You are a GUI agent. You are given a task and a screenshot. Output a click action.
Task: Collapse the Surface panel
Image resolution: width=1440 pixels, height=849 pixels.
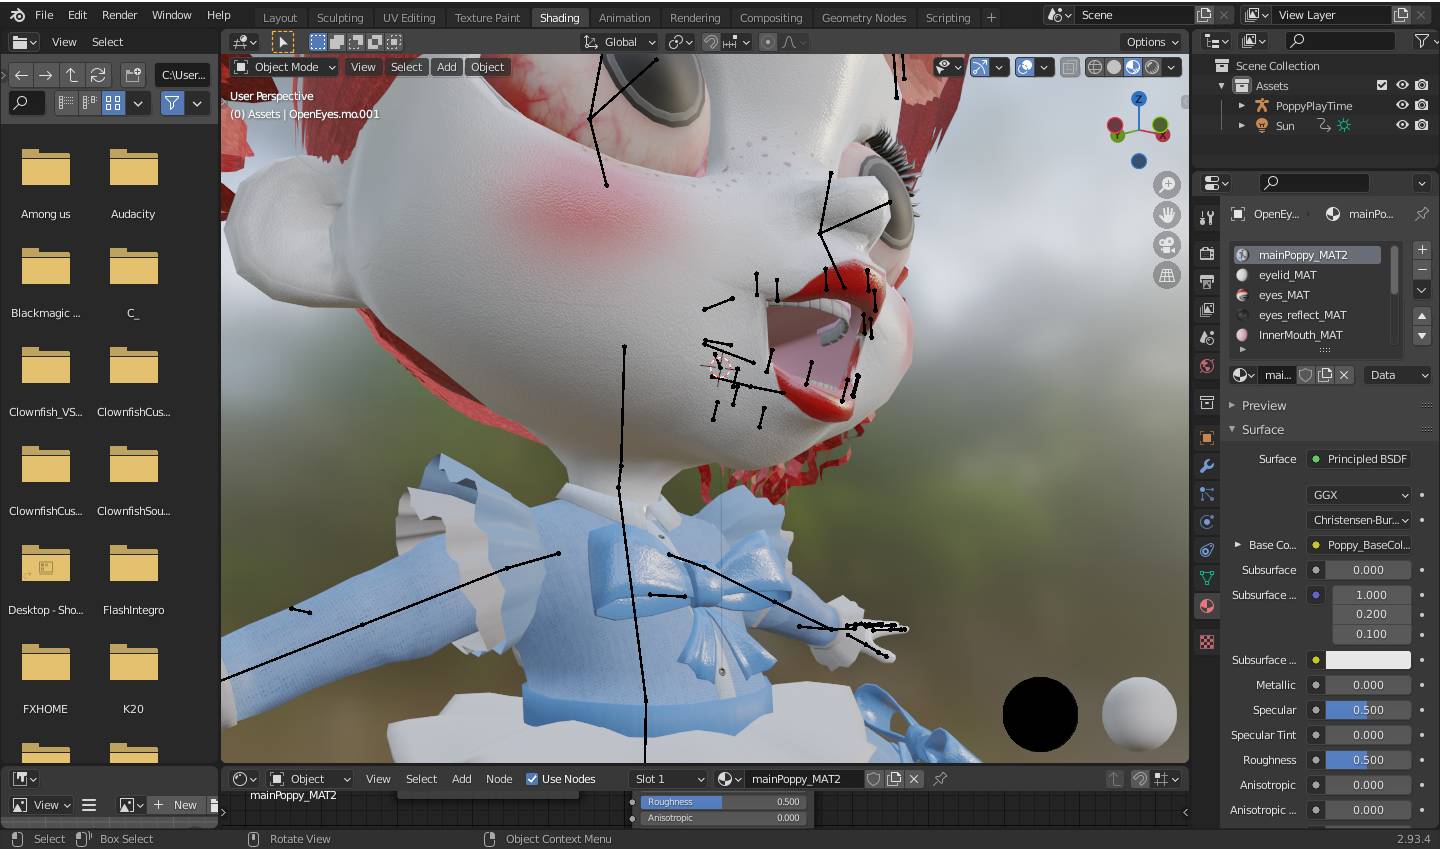pyautogui.click(x=1232, y=430)
